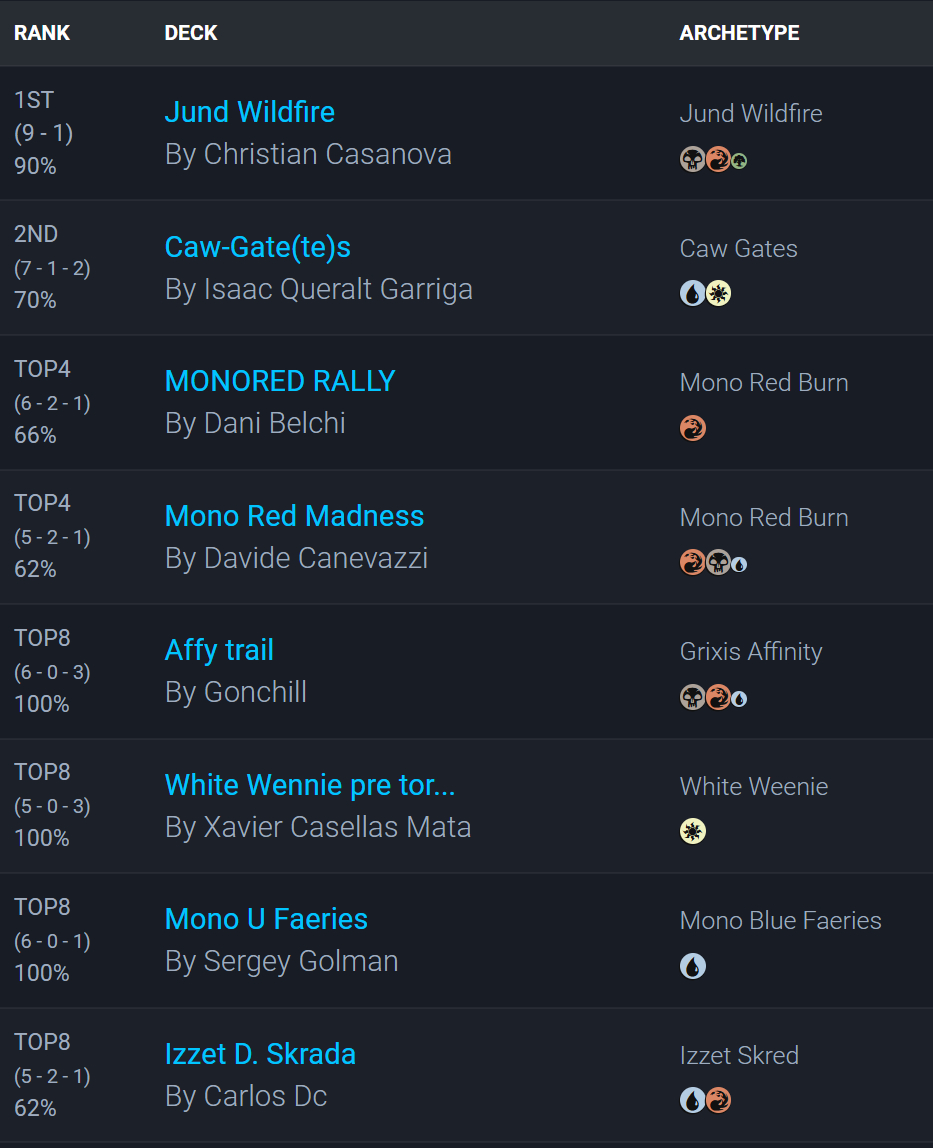Click the green mana icon for Jund Wildfire
This screenshot has width=933, height=1148.
739,160
